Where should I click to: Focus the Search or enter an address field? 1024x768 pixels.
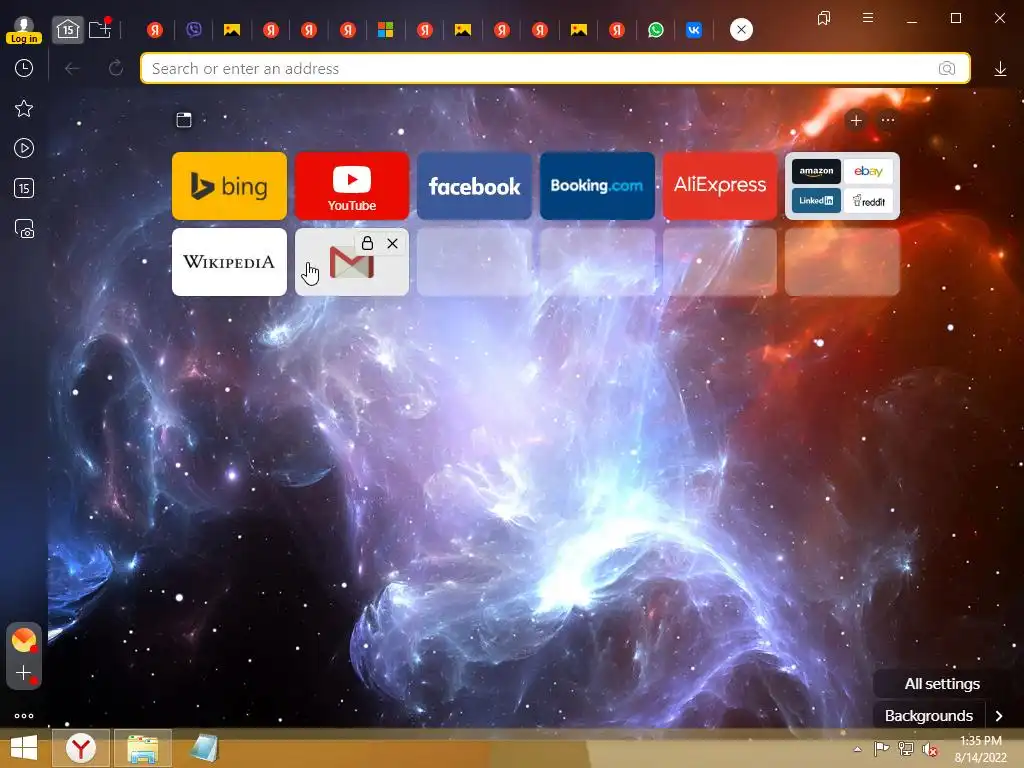coord(555,68)
